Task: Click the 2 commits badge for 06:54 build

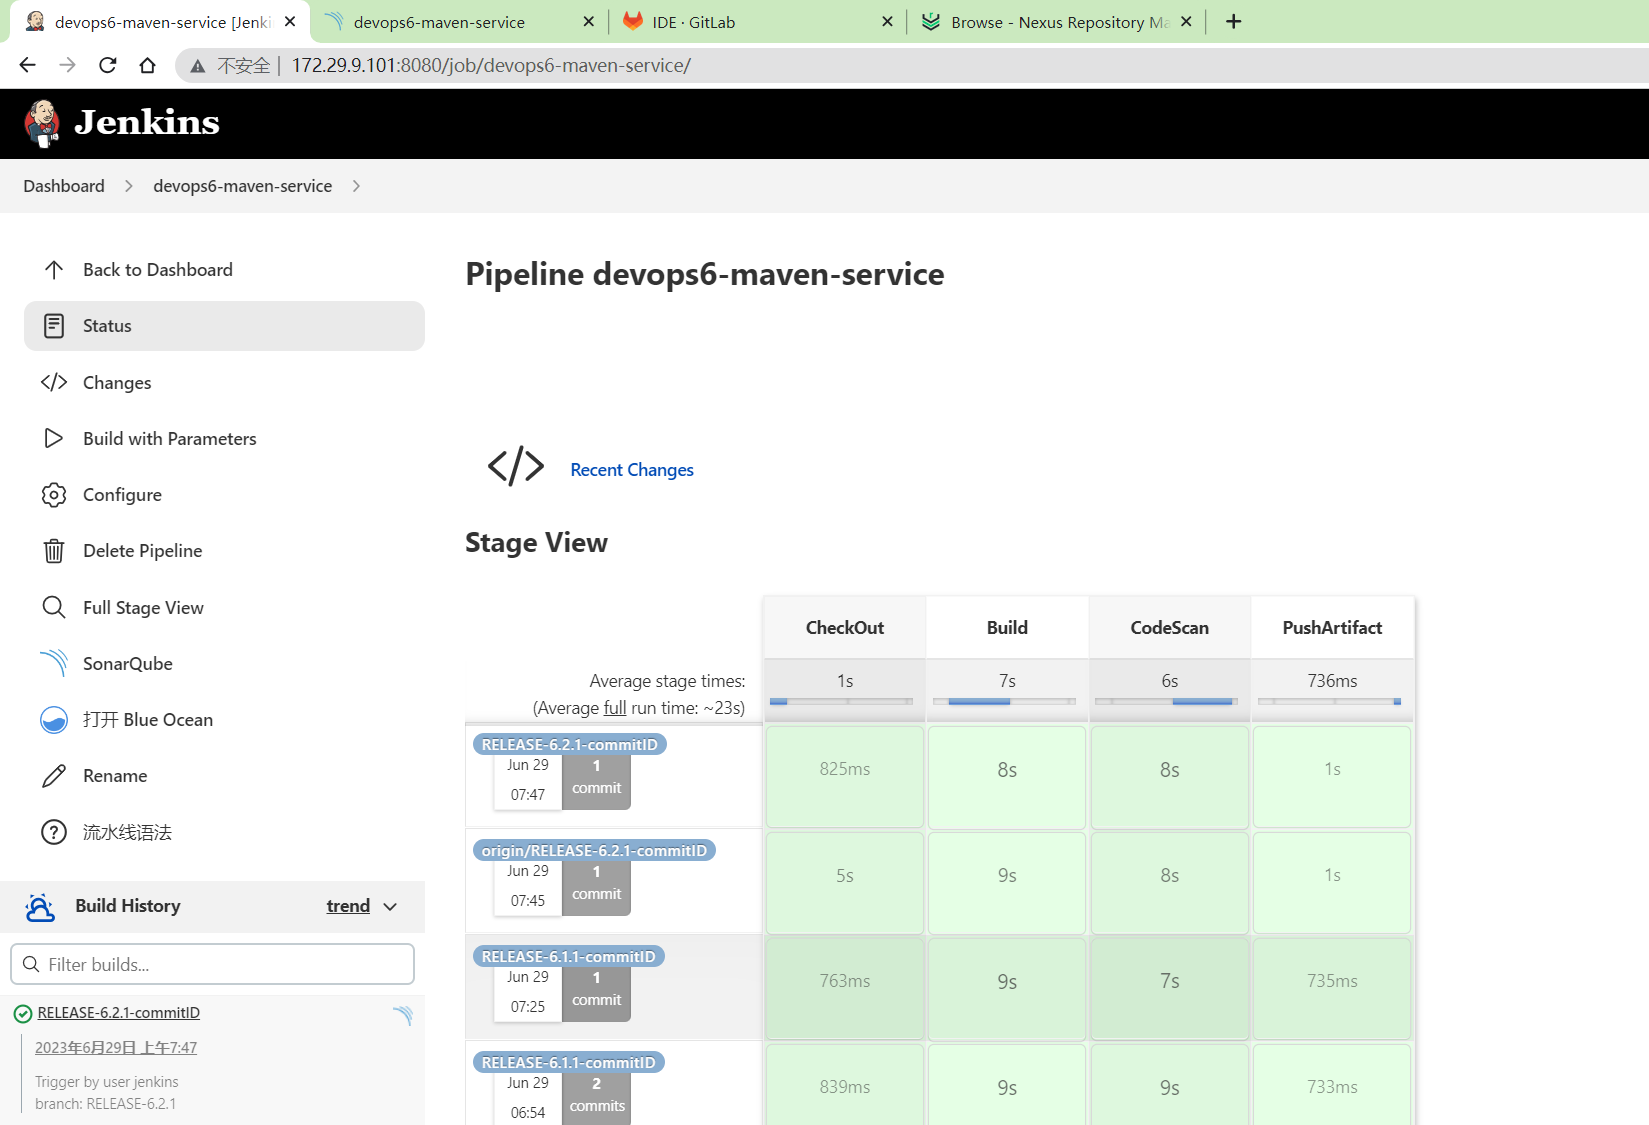Action: (x=596, y=1096)
